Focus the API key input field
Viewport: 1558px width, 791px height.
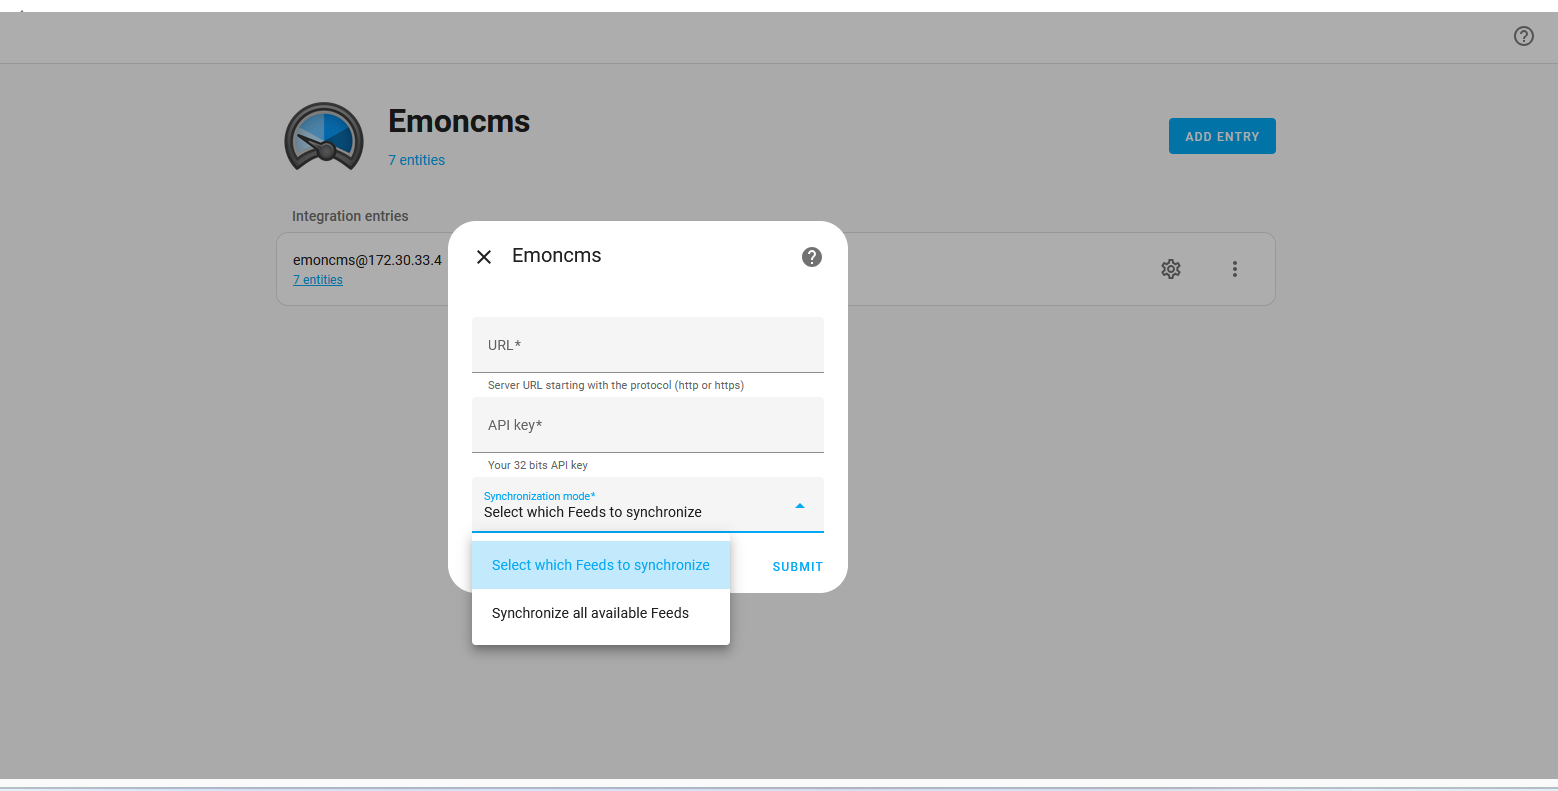[x=647, y=425]
